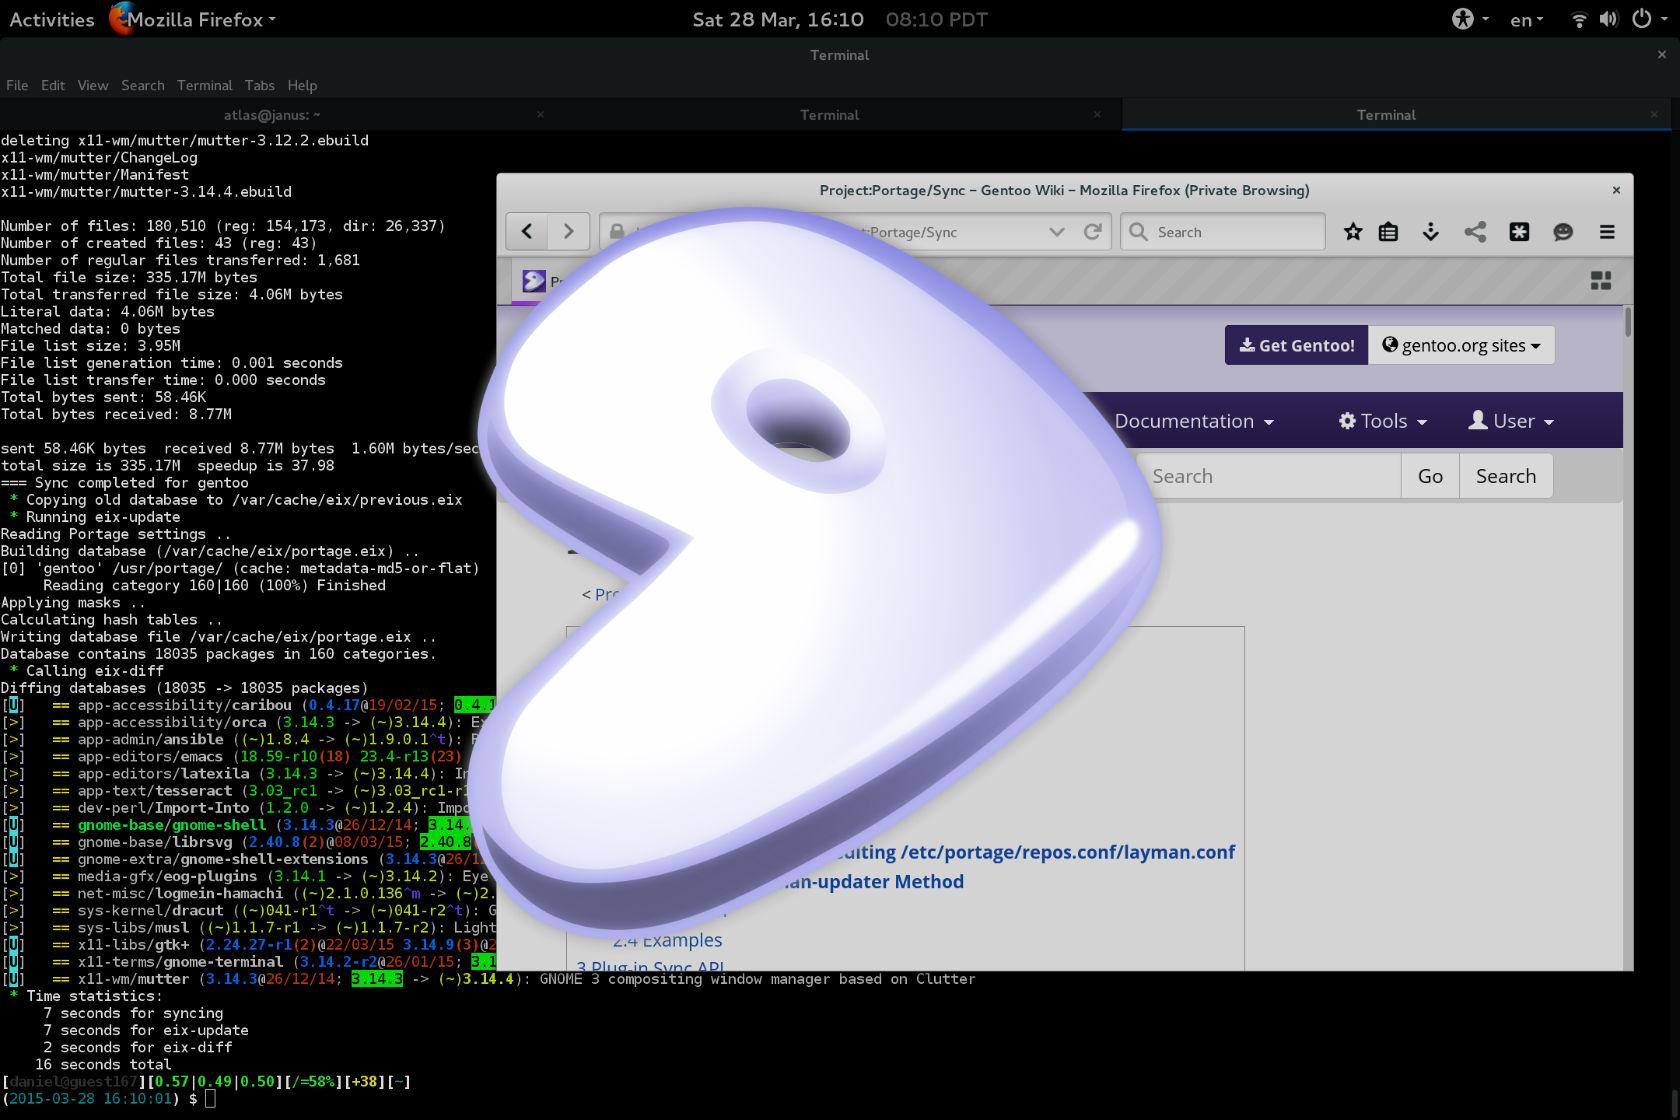Open the en keyboard layout menu
This screenshot has height=1120, width=1680.
1526,19
